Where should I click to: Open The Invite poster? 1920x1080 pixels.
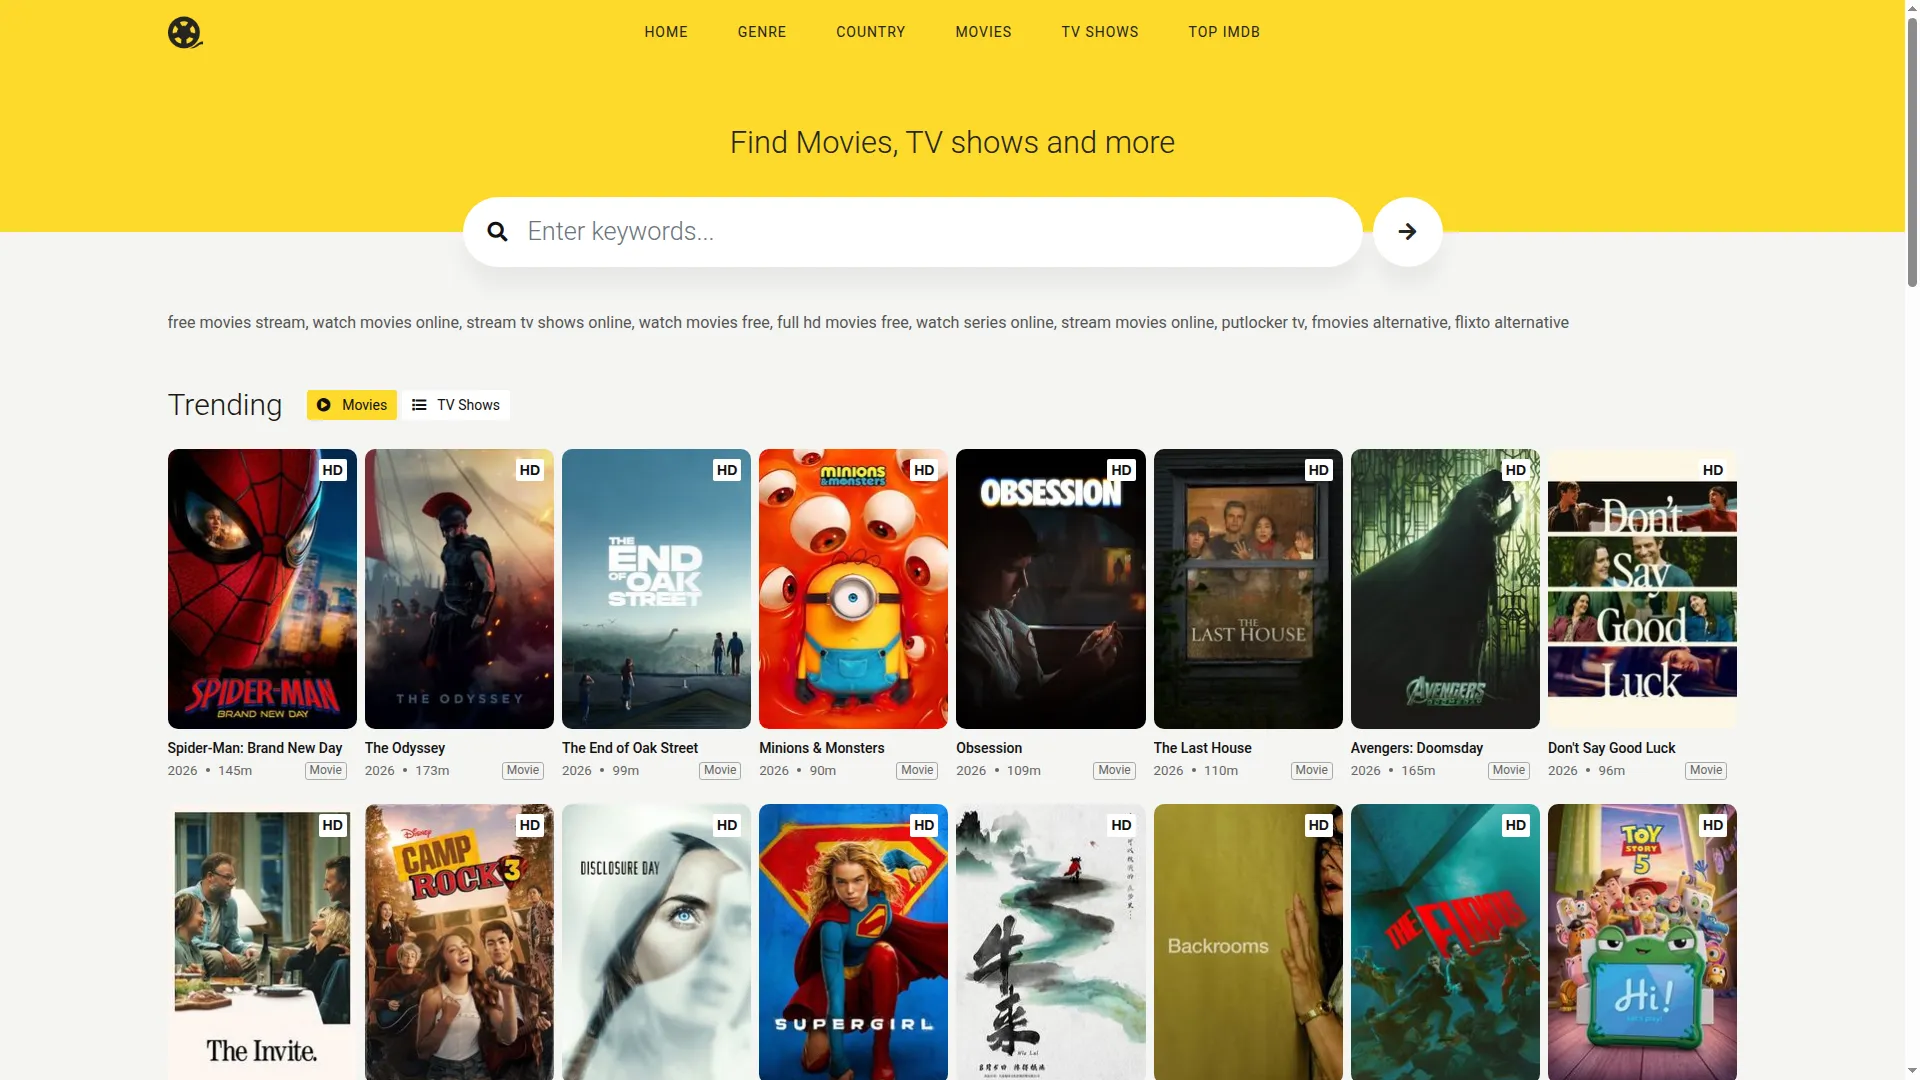click(x=262, y=942)
